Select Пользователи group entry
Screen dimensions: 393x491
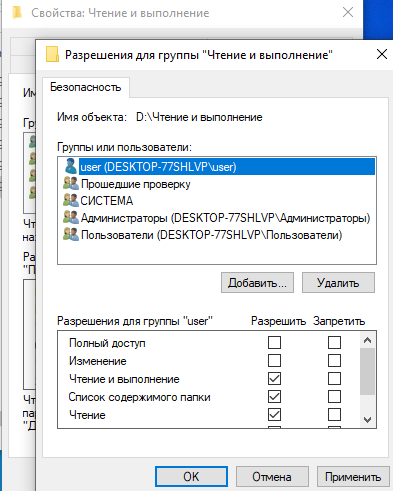(x=211, y=235)
